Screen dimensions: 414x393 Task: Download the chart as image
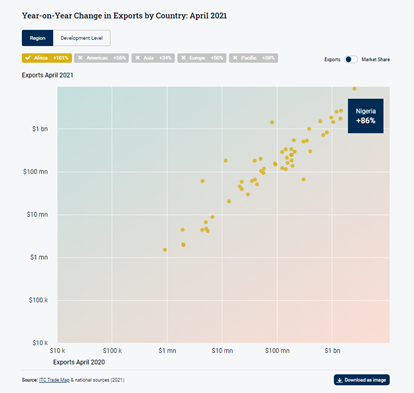point(362,380)
